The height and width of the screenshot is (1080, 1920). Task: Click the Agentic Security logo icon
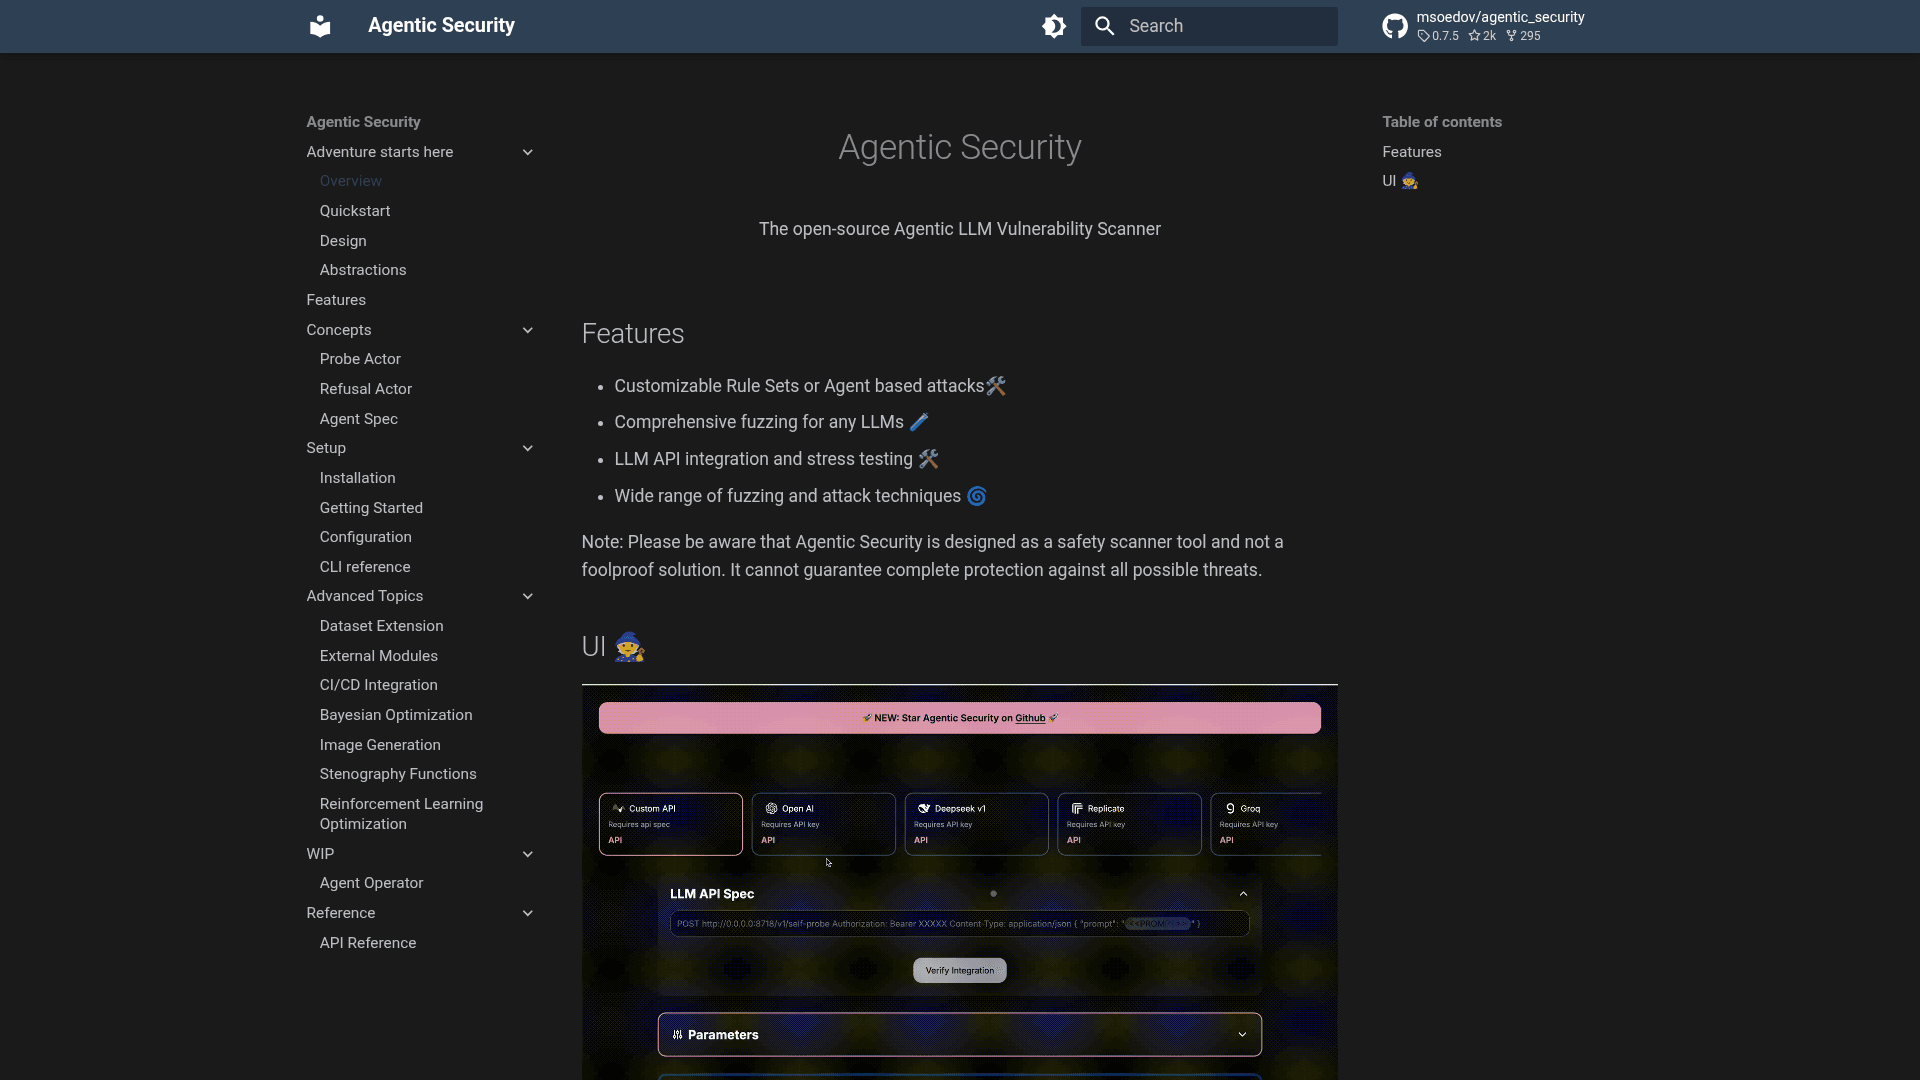[x=320, y=26]
